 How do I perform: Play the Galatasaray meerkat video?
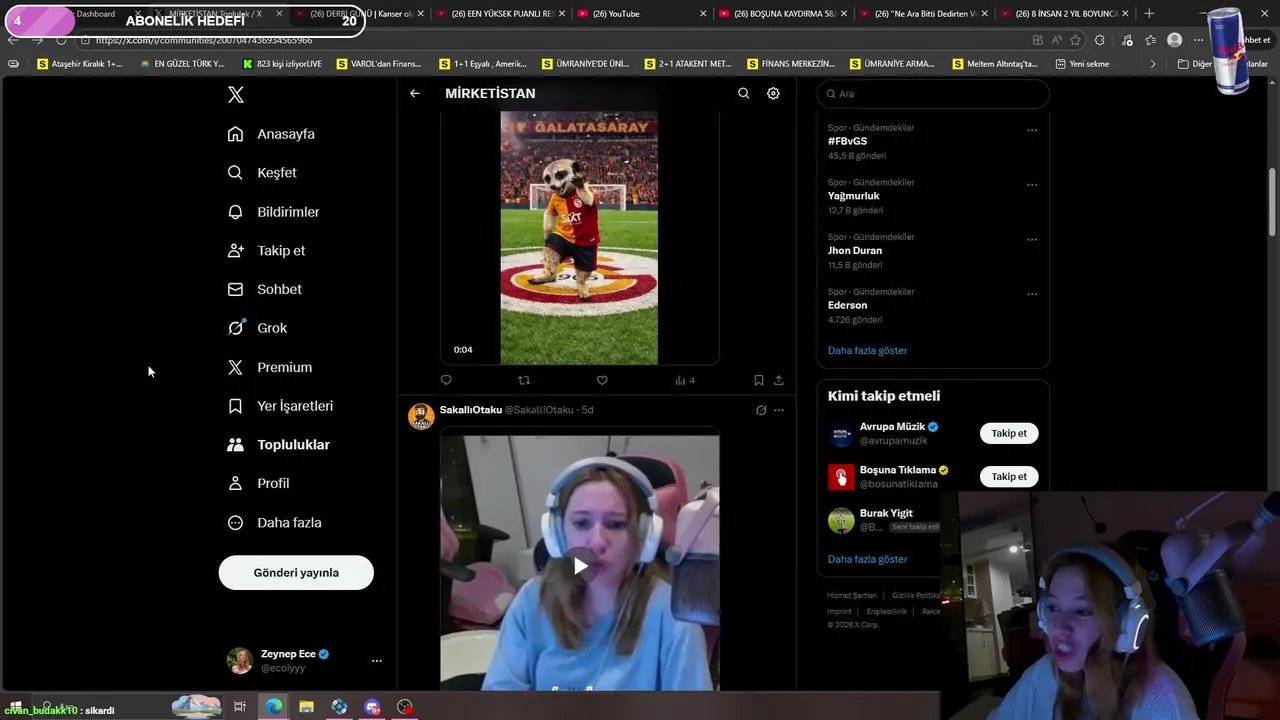579,238
